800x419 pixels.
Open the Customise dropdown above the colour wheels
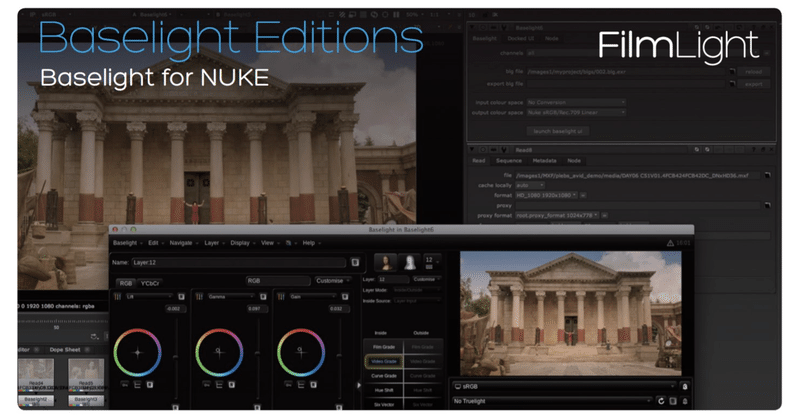(332, 281)
